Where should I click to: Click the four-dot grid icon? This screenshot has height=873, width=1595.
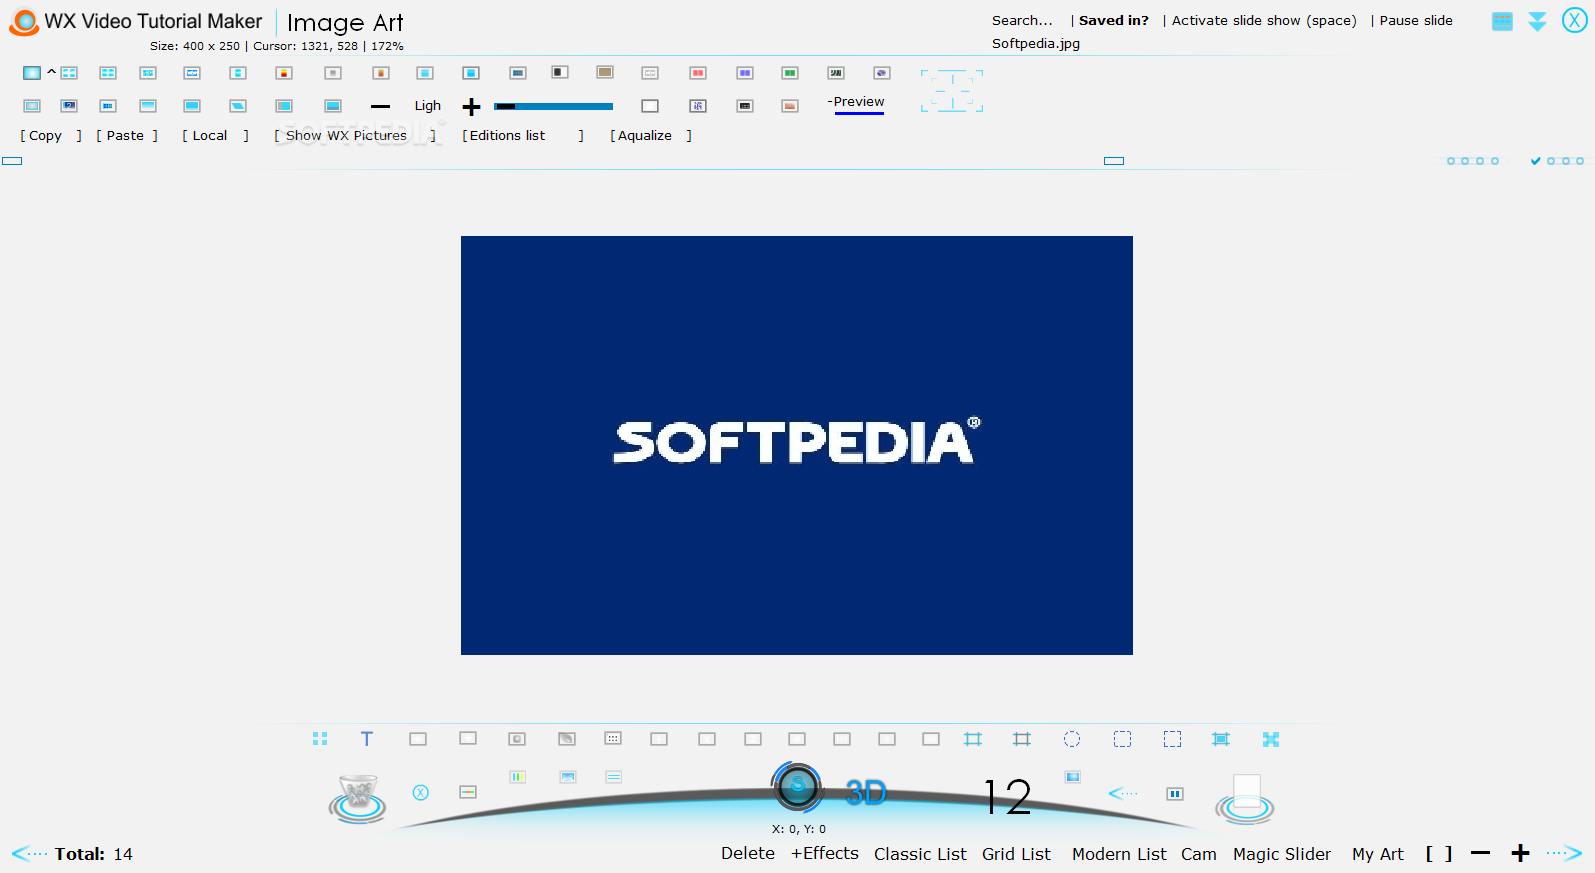point(320,739)
